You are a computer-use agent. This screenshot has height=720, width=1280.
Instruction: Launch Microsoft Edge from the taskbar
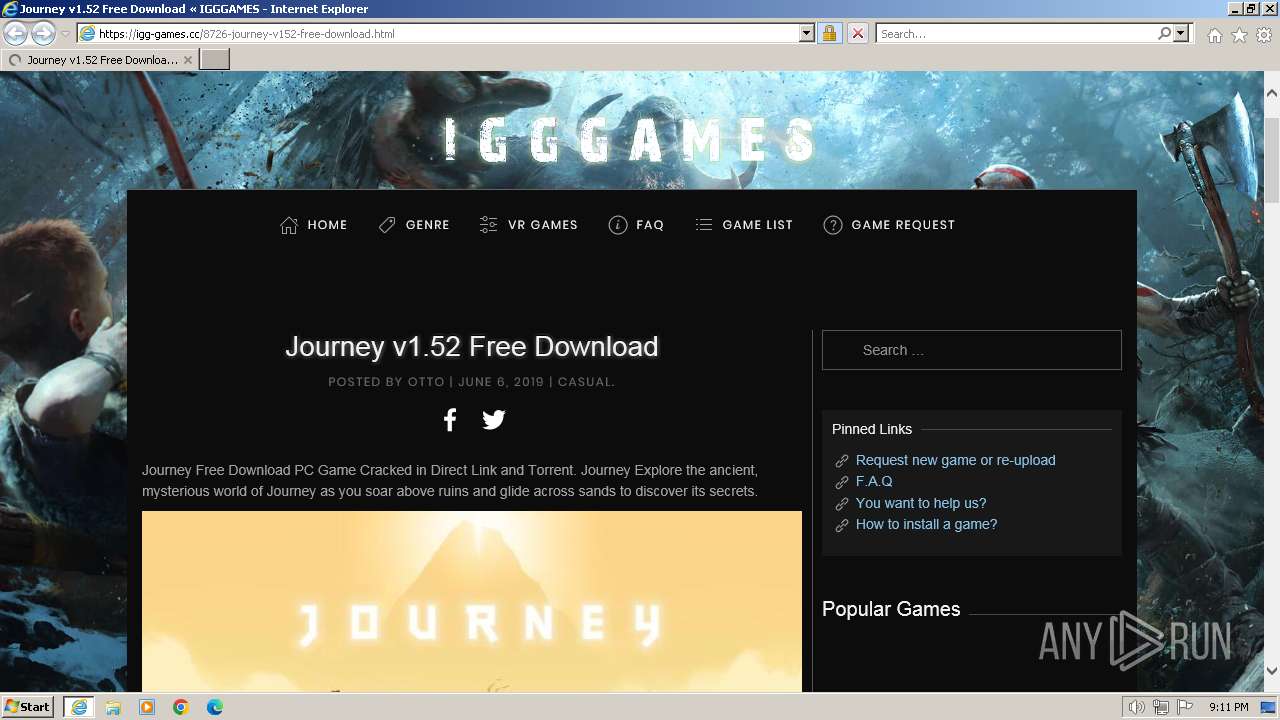coord(215,707)
